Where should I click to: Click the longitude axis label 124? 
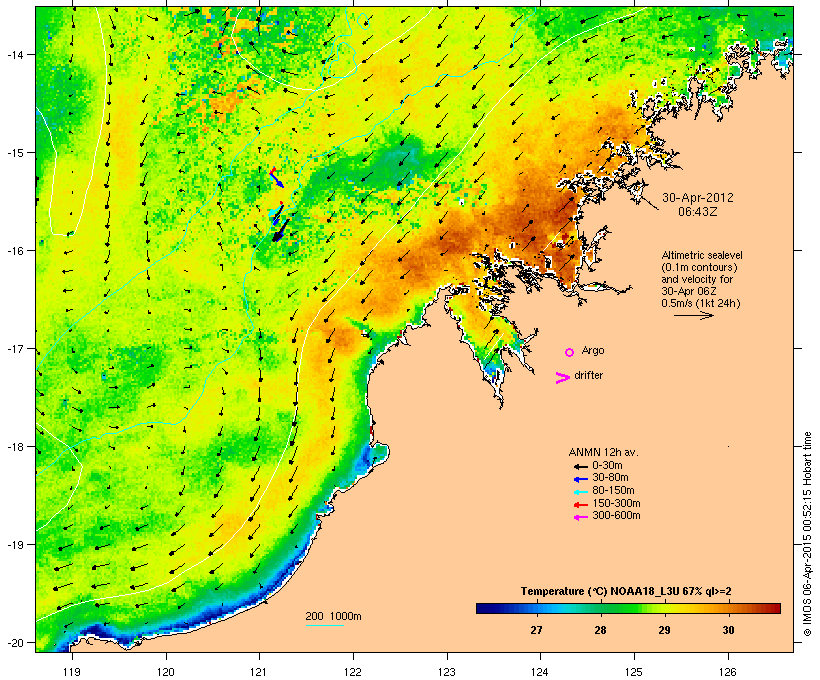click(540, 672)
